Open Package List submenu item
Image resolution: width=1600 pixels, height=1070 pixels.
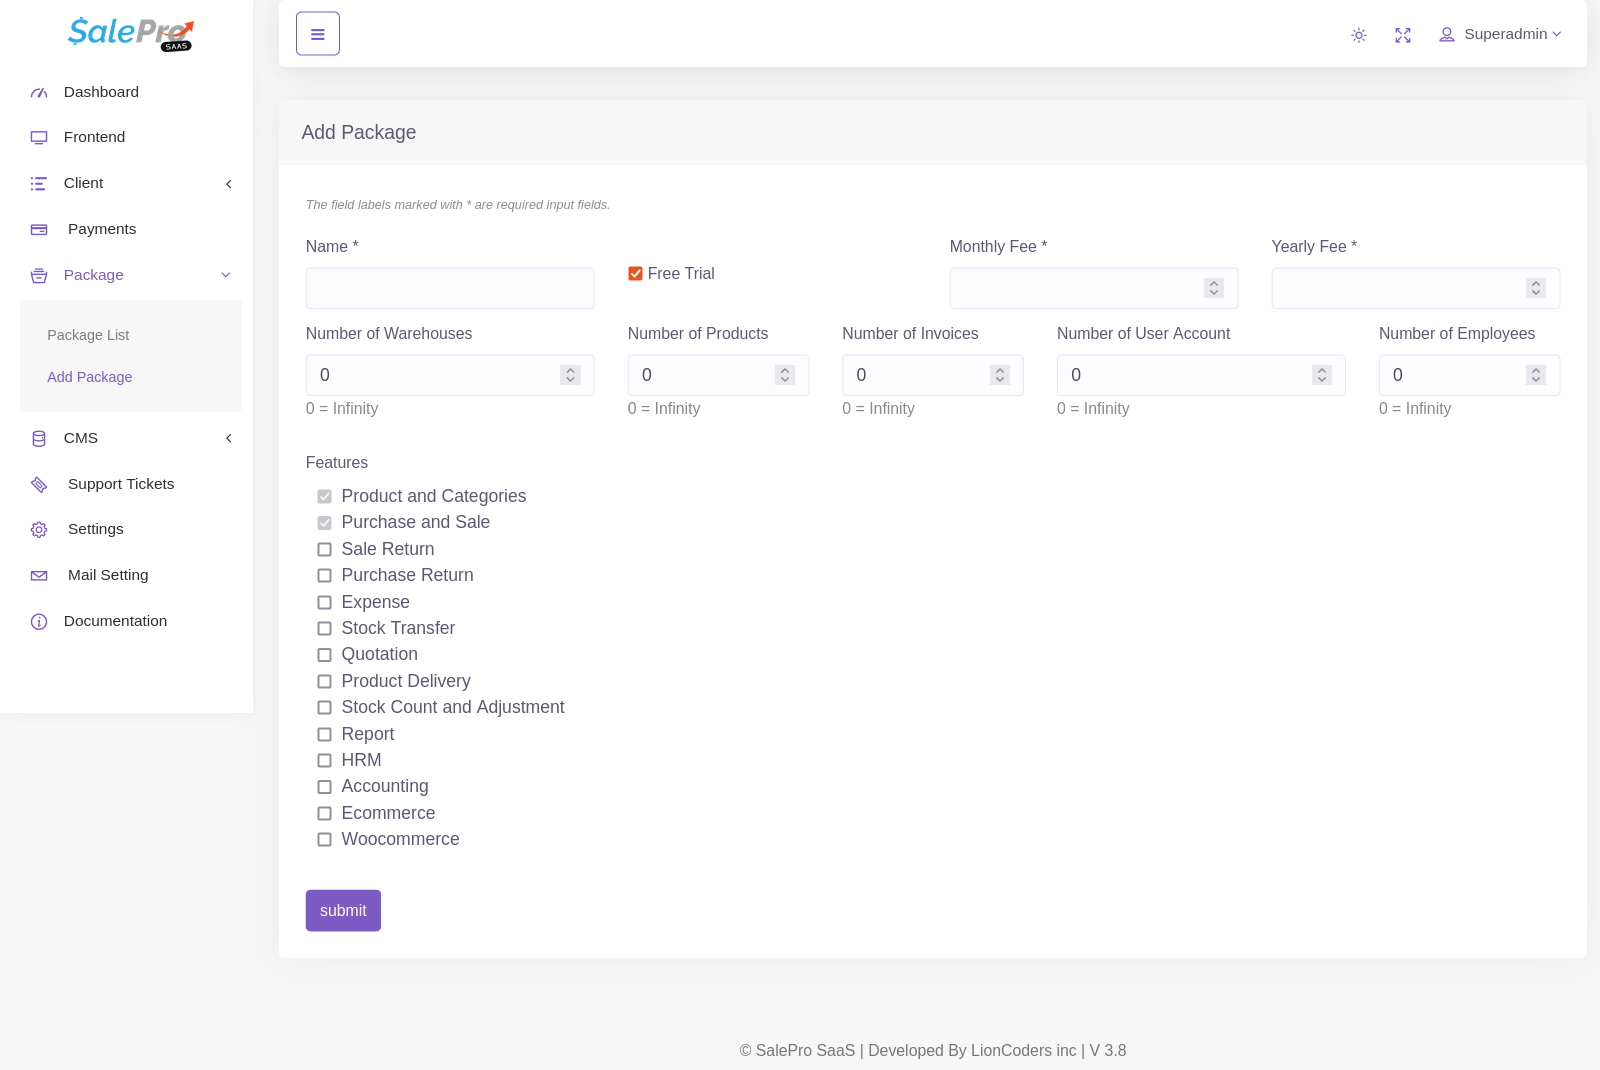(88, 335)
